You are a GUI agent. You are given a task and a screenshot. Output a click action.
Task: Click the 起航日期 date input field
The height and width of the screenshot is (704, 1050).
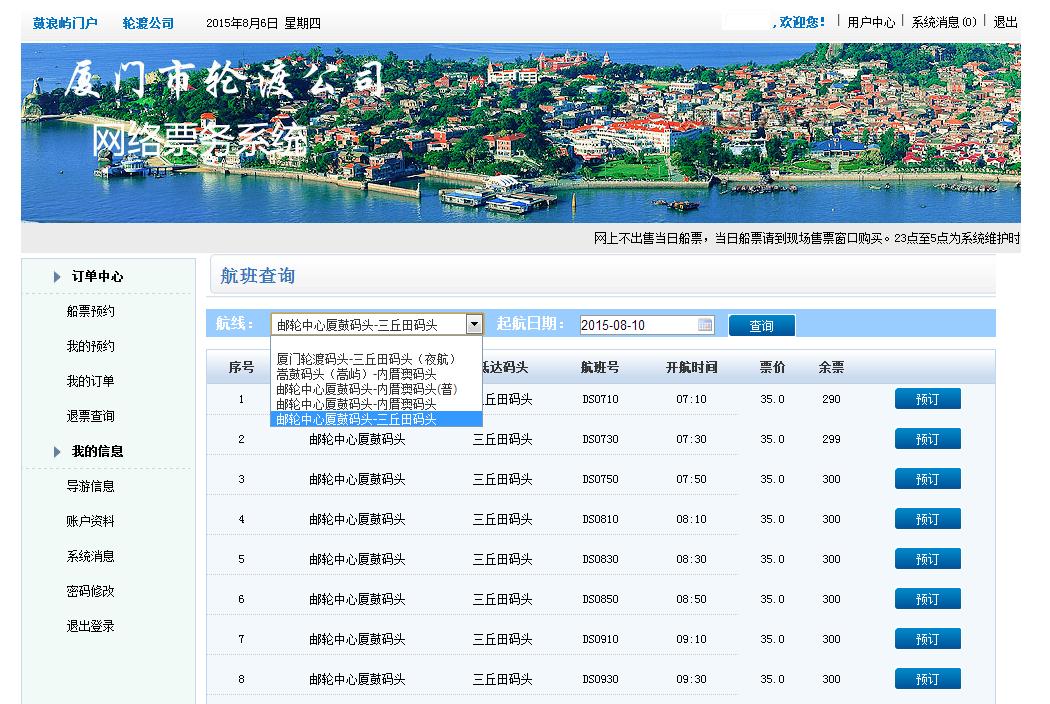(647, 325)
